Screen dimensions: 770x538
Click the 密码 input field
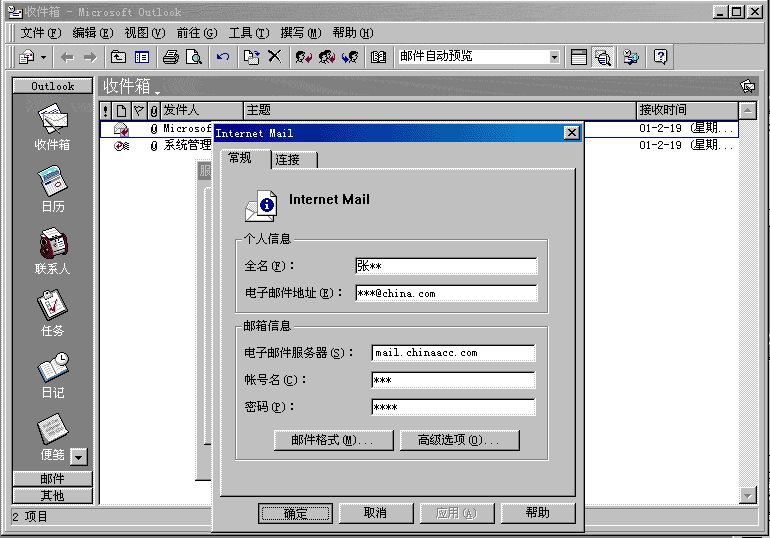click(x=453, y=407)
